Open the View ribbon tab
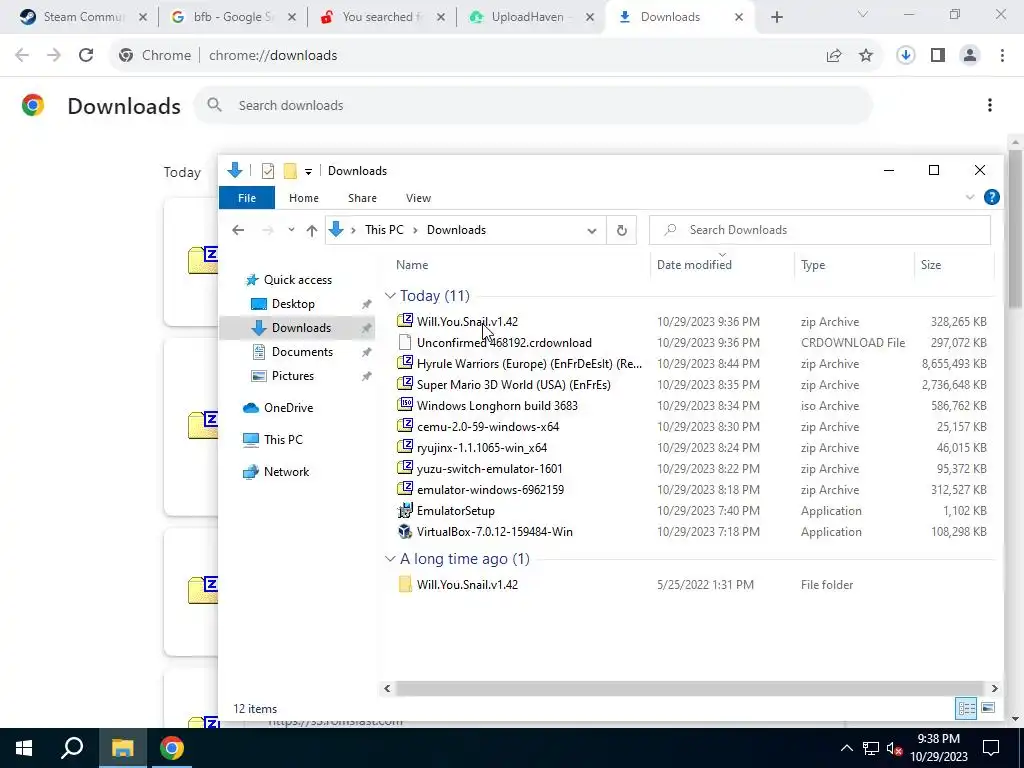The width and height of the screenshot is (1024, 768). click(419, 198)
